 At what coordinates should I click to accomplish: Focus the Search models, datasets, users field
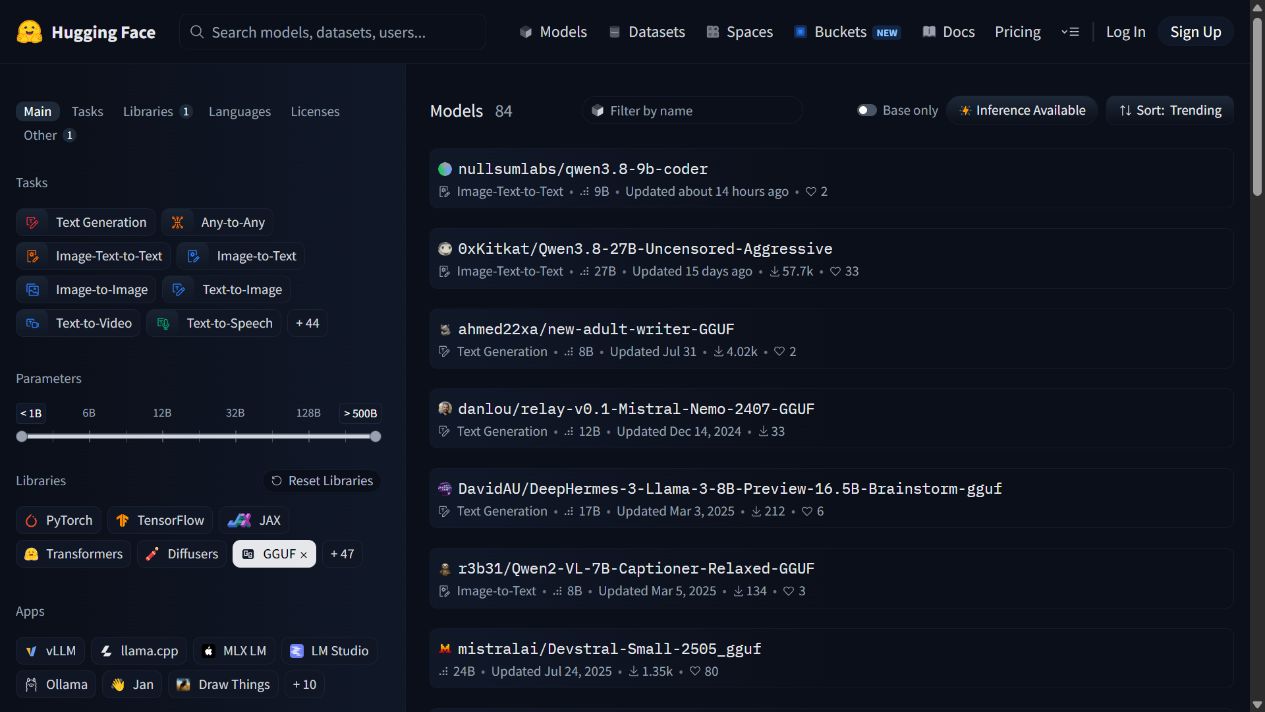coord(333,32)
